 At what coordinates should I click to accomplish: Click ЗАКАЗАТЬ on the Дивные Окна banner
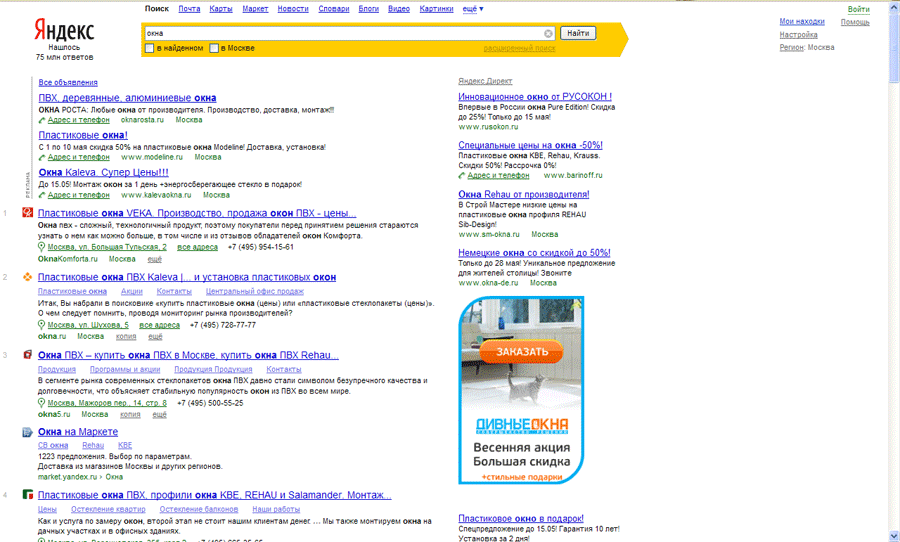click(x=522, y=351)
